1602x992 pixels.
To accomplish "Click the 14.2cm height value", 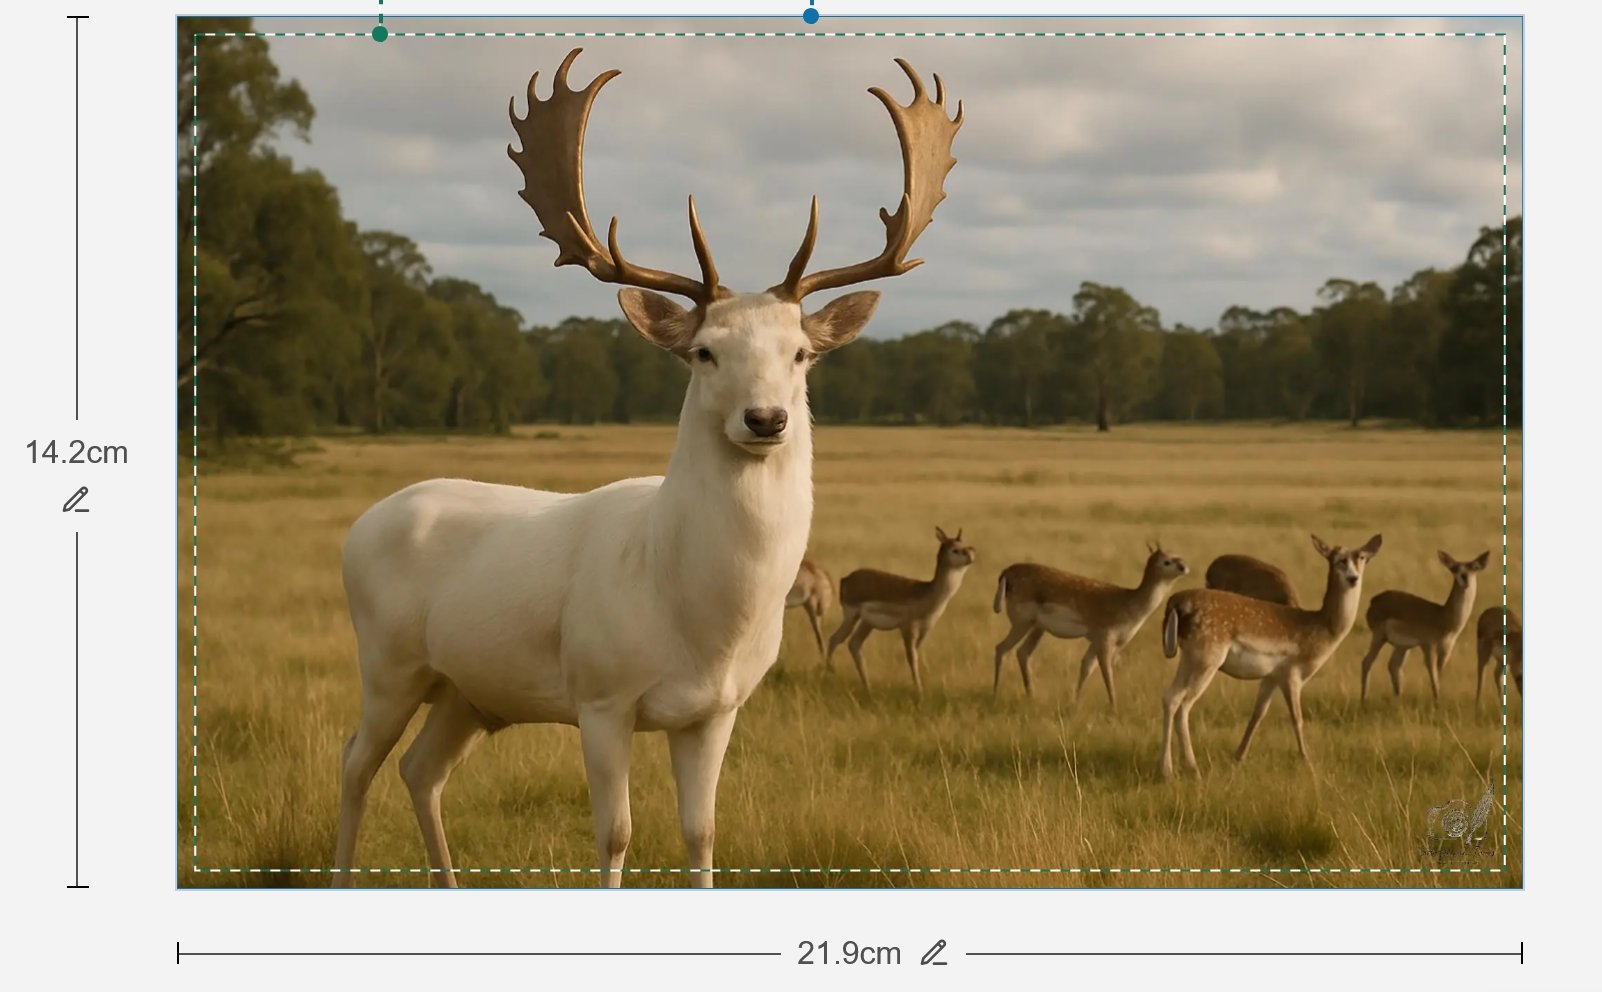I will point(77,452).
